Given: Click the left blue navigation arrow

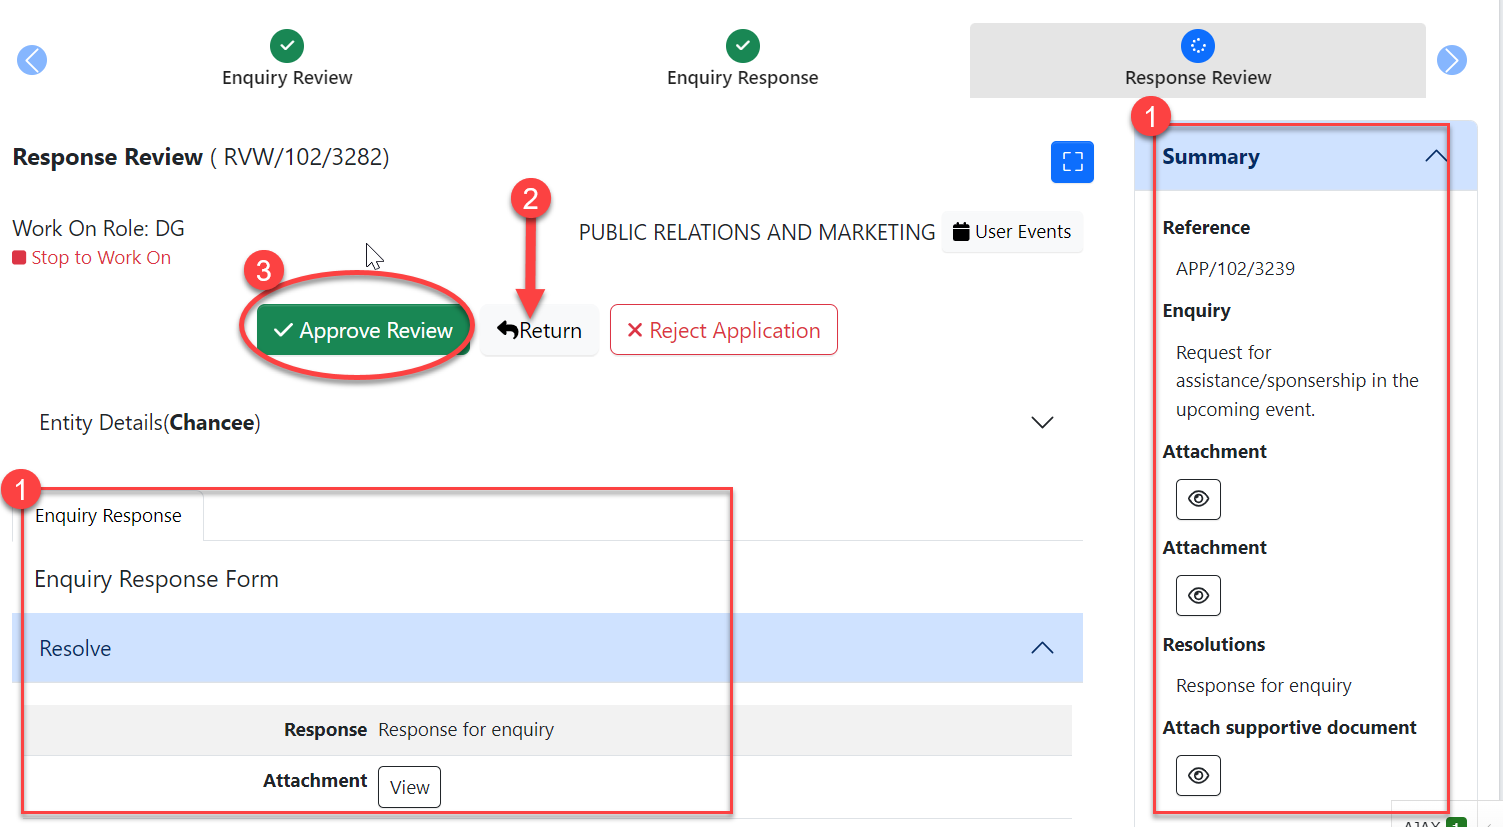Looking at the screenshot, I should (x=32, y=60).
